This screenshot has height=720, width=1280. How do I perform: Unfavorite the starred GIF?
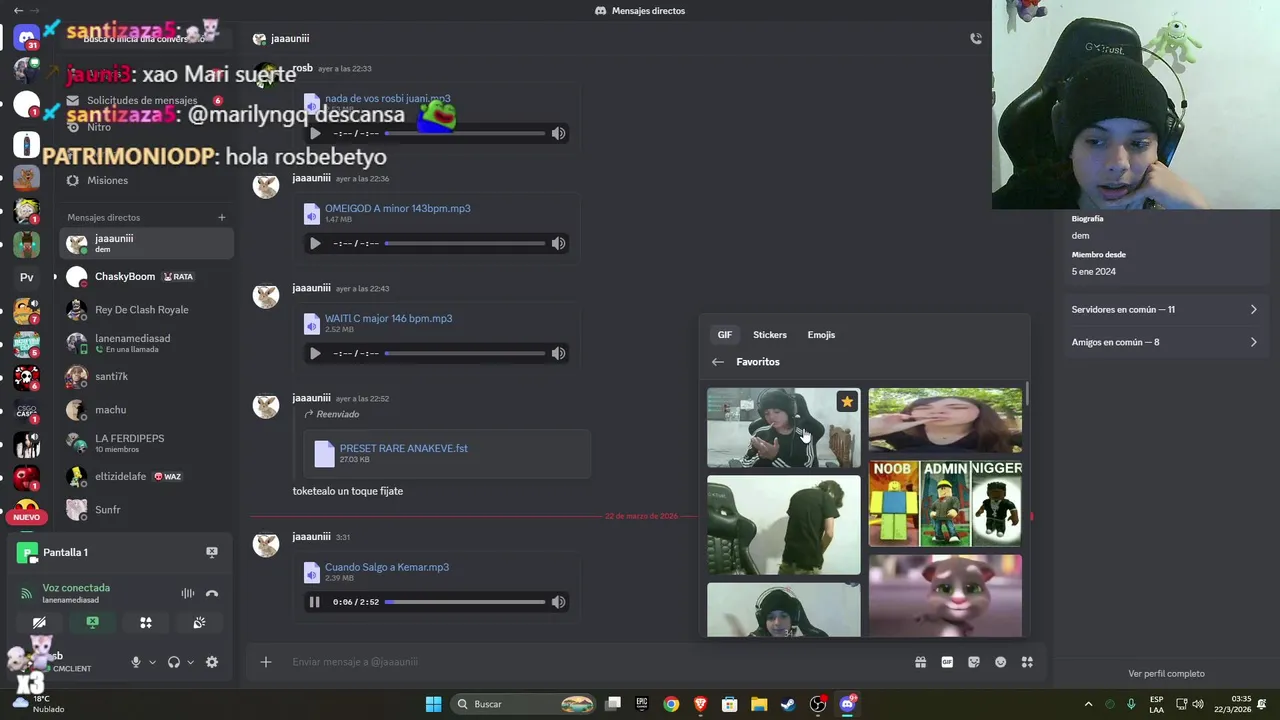(847, 401)
